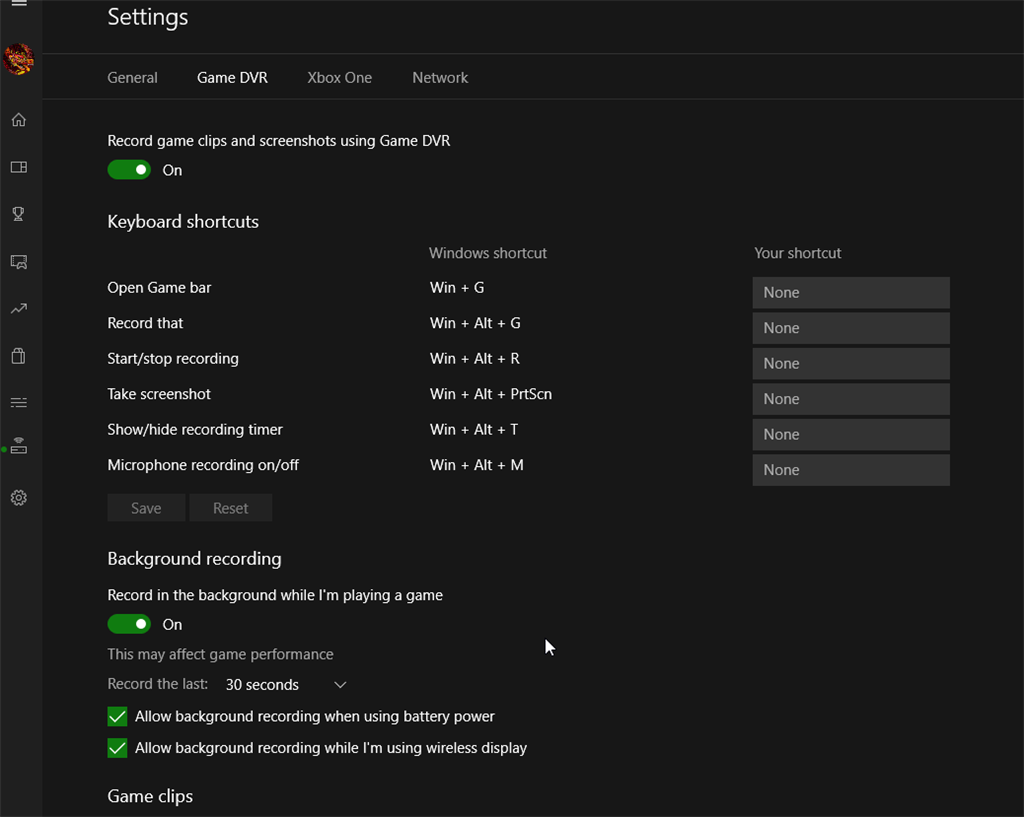The image size is (1024, 817).
Task: Open Achievements trophy icon
Action: [19, 214]
